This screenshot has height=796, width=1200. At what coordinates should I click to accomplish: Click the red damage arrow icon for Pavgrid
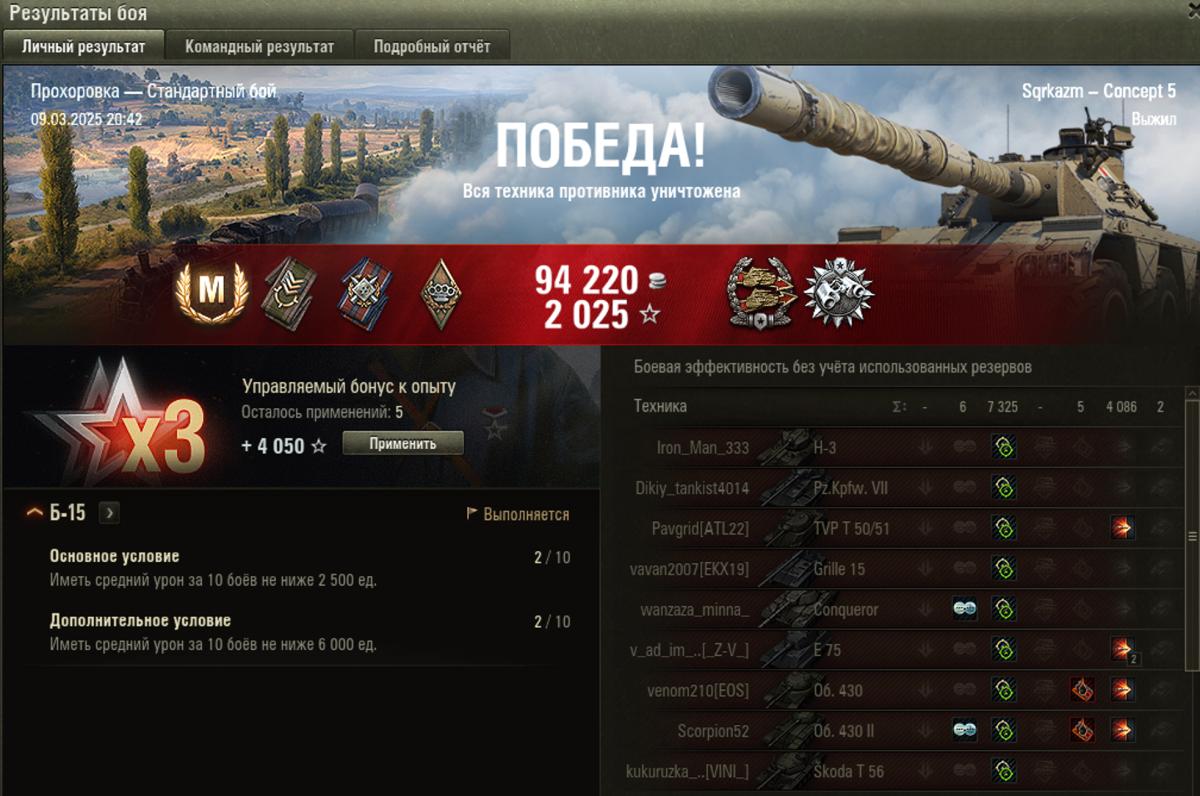click(1122, 528)
